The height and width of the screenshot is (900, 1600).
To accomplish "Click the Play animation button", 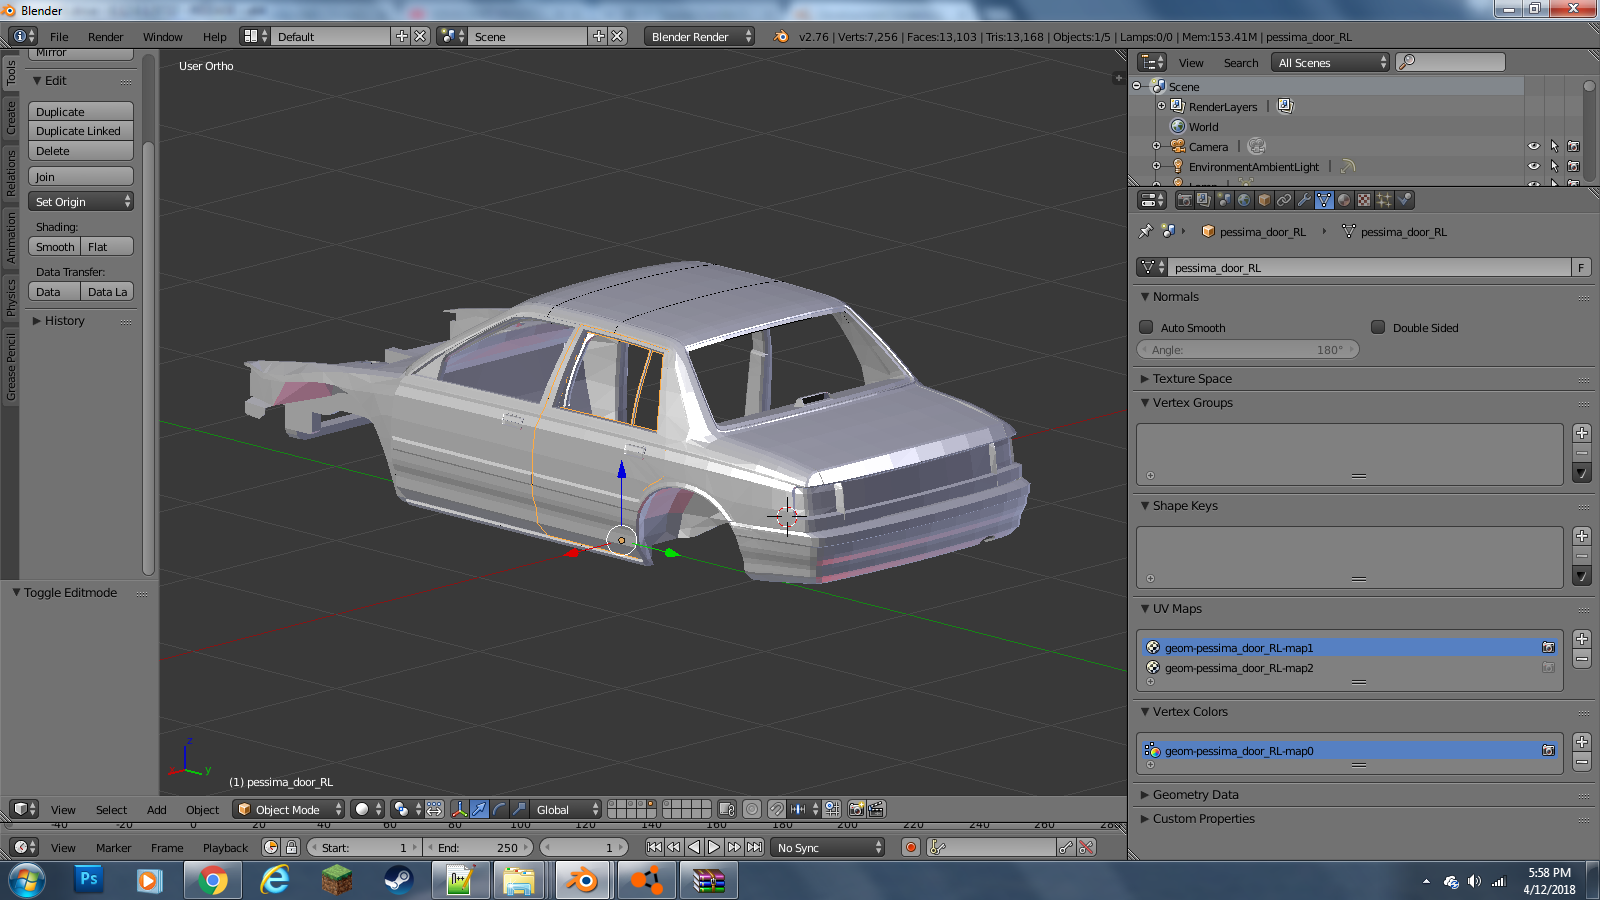I will pos(714,847).
